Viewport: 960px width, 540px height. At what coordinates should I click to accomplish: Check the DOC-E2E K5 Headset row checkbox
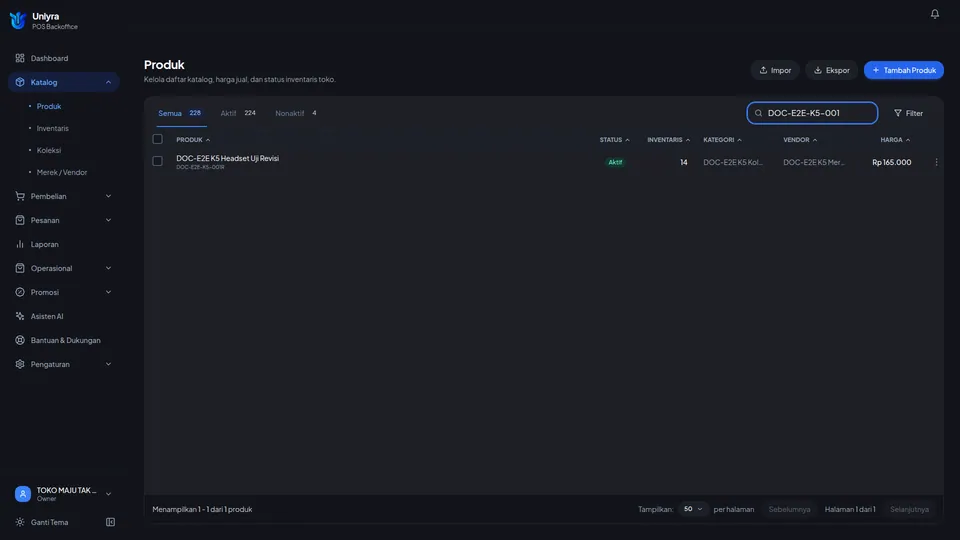(x=157, y=161)
